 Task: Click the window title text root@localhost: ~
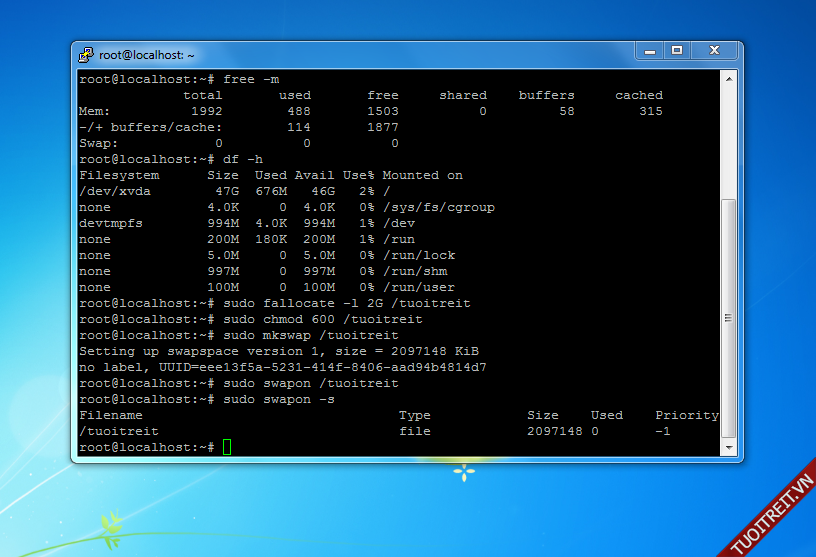pyautogui.click(x=148, y=55)
